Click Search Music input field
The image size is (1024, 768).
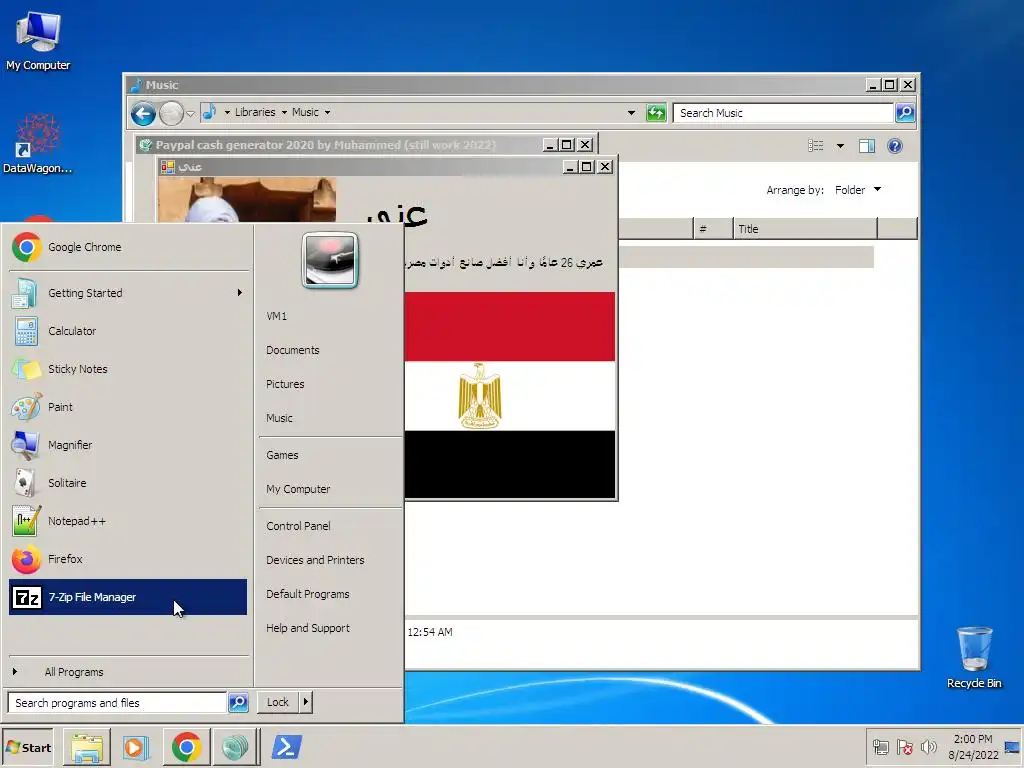tap(783, 113)
